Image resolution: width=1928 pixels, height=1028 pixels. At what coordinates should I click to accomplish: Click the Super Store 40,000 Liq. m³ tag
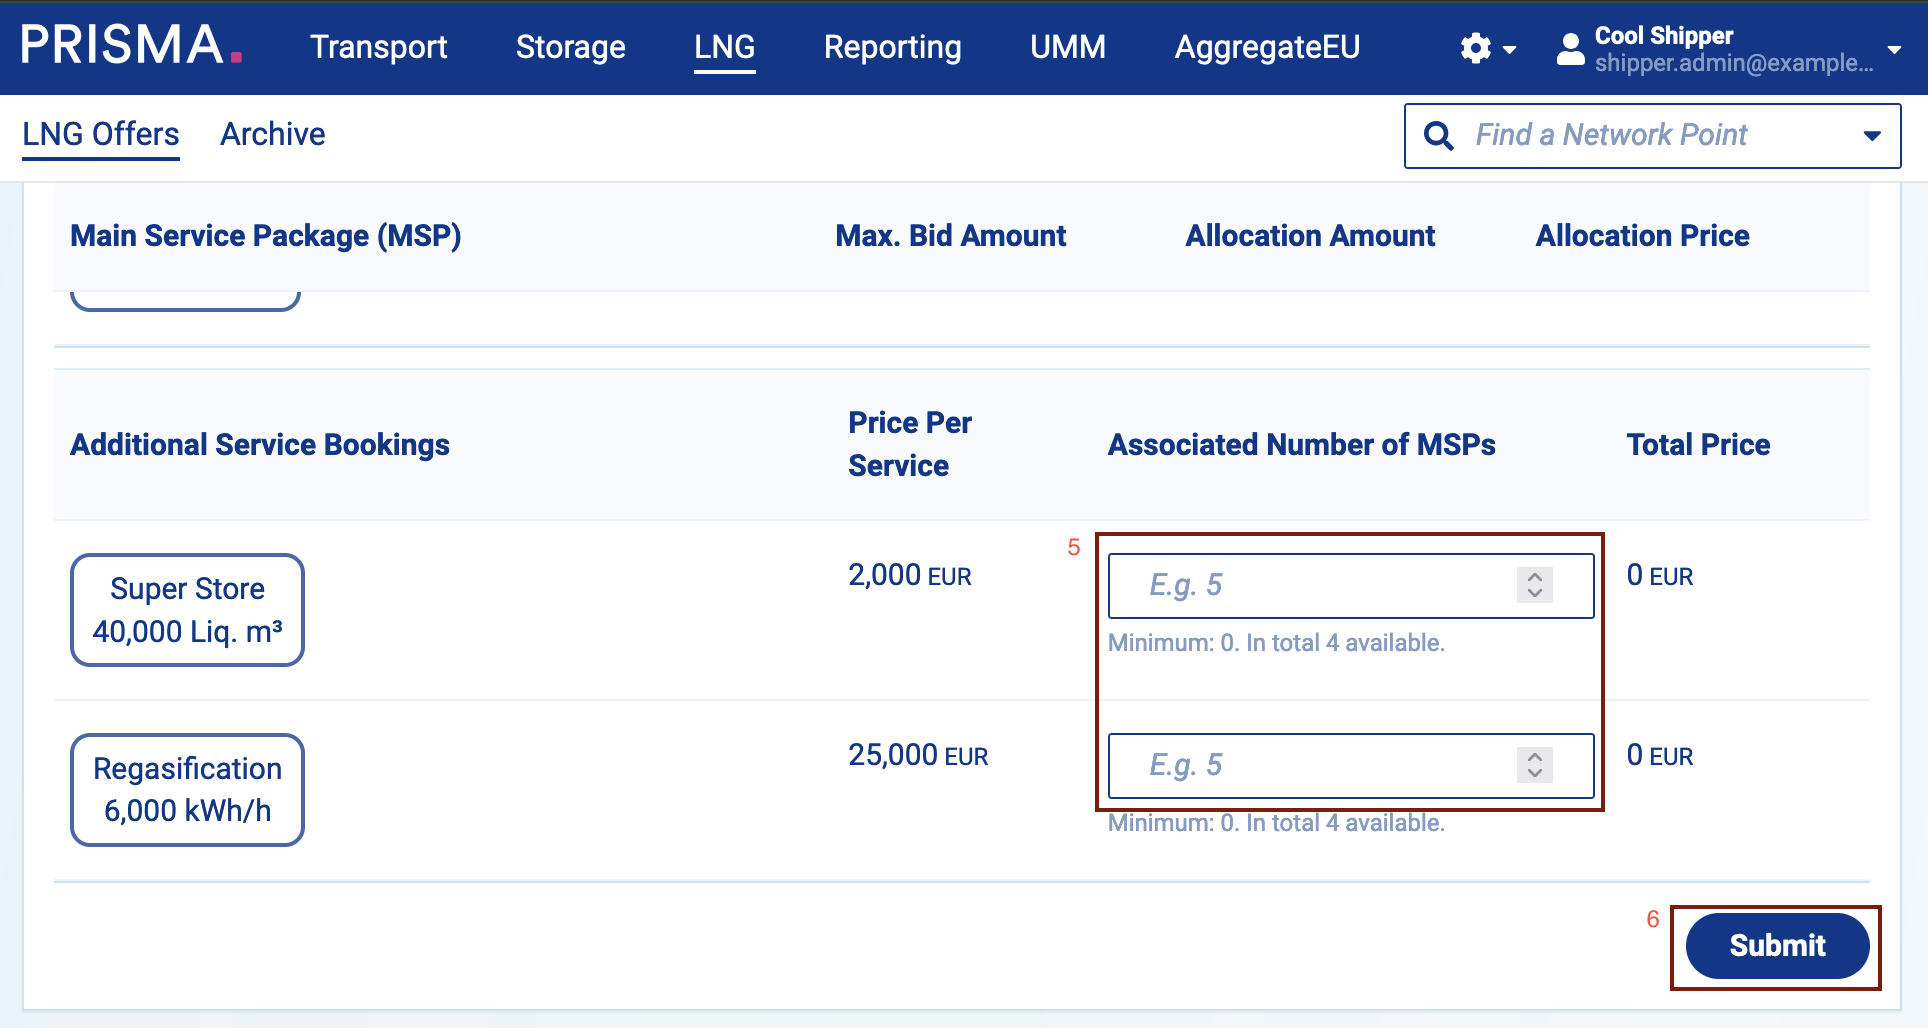187,610
